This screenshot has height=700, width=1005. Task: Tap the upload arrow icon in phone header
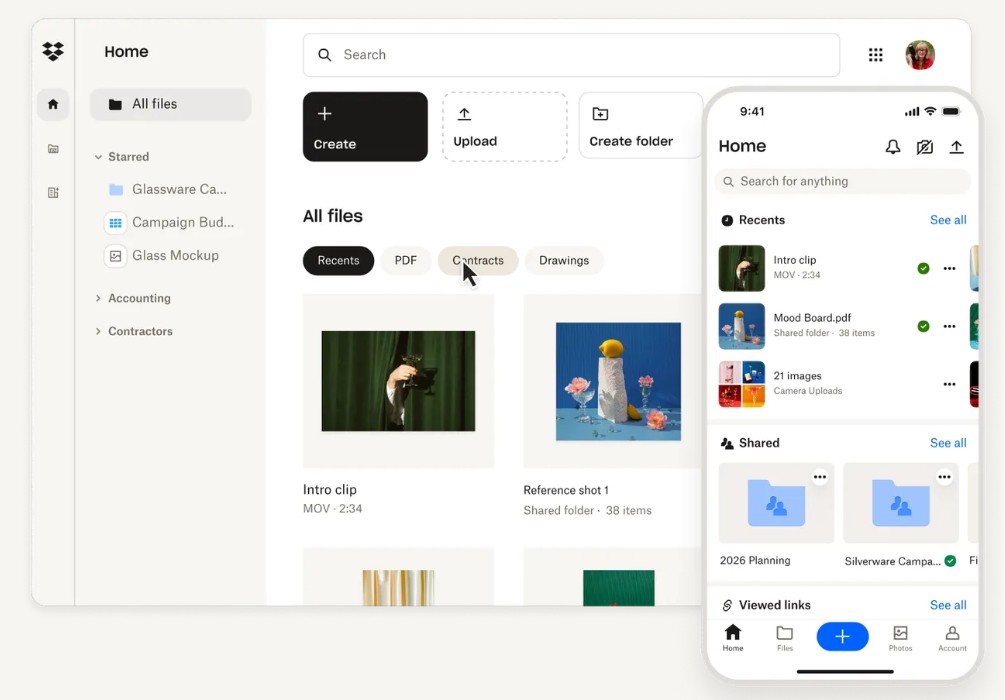click(956, 147)
